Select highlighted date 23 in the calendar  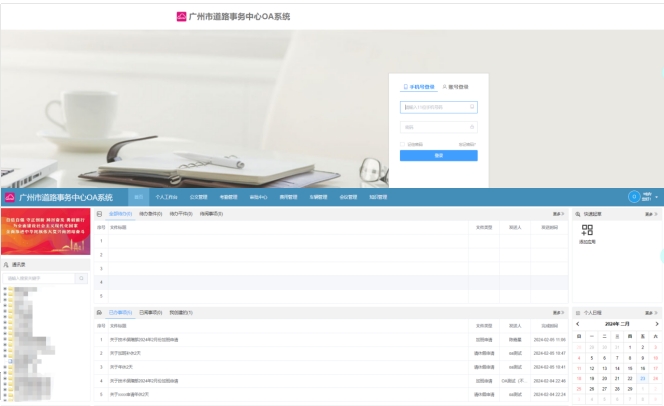[642, 378]
